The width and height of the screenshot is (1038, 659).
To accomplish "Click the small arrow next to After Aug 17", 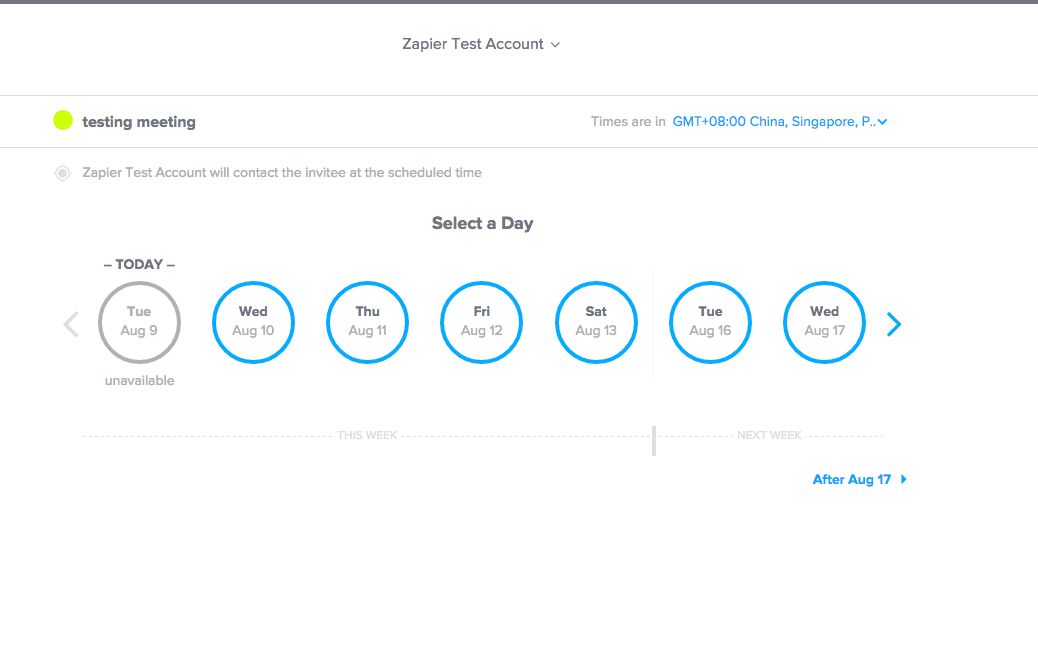I will click(x=904, y=479).
